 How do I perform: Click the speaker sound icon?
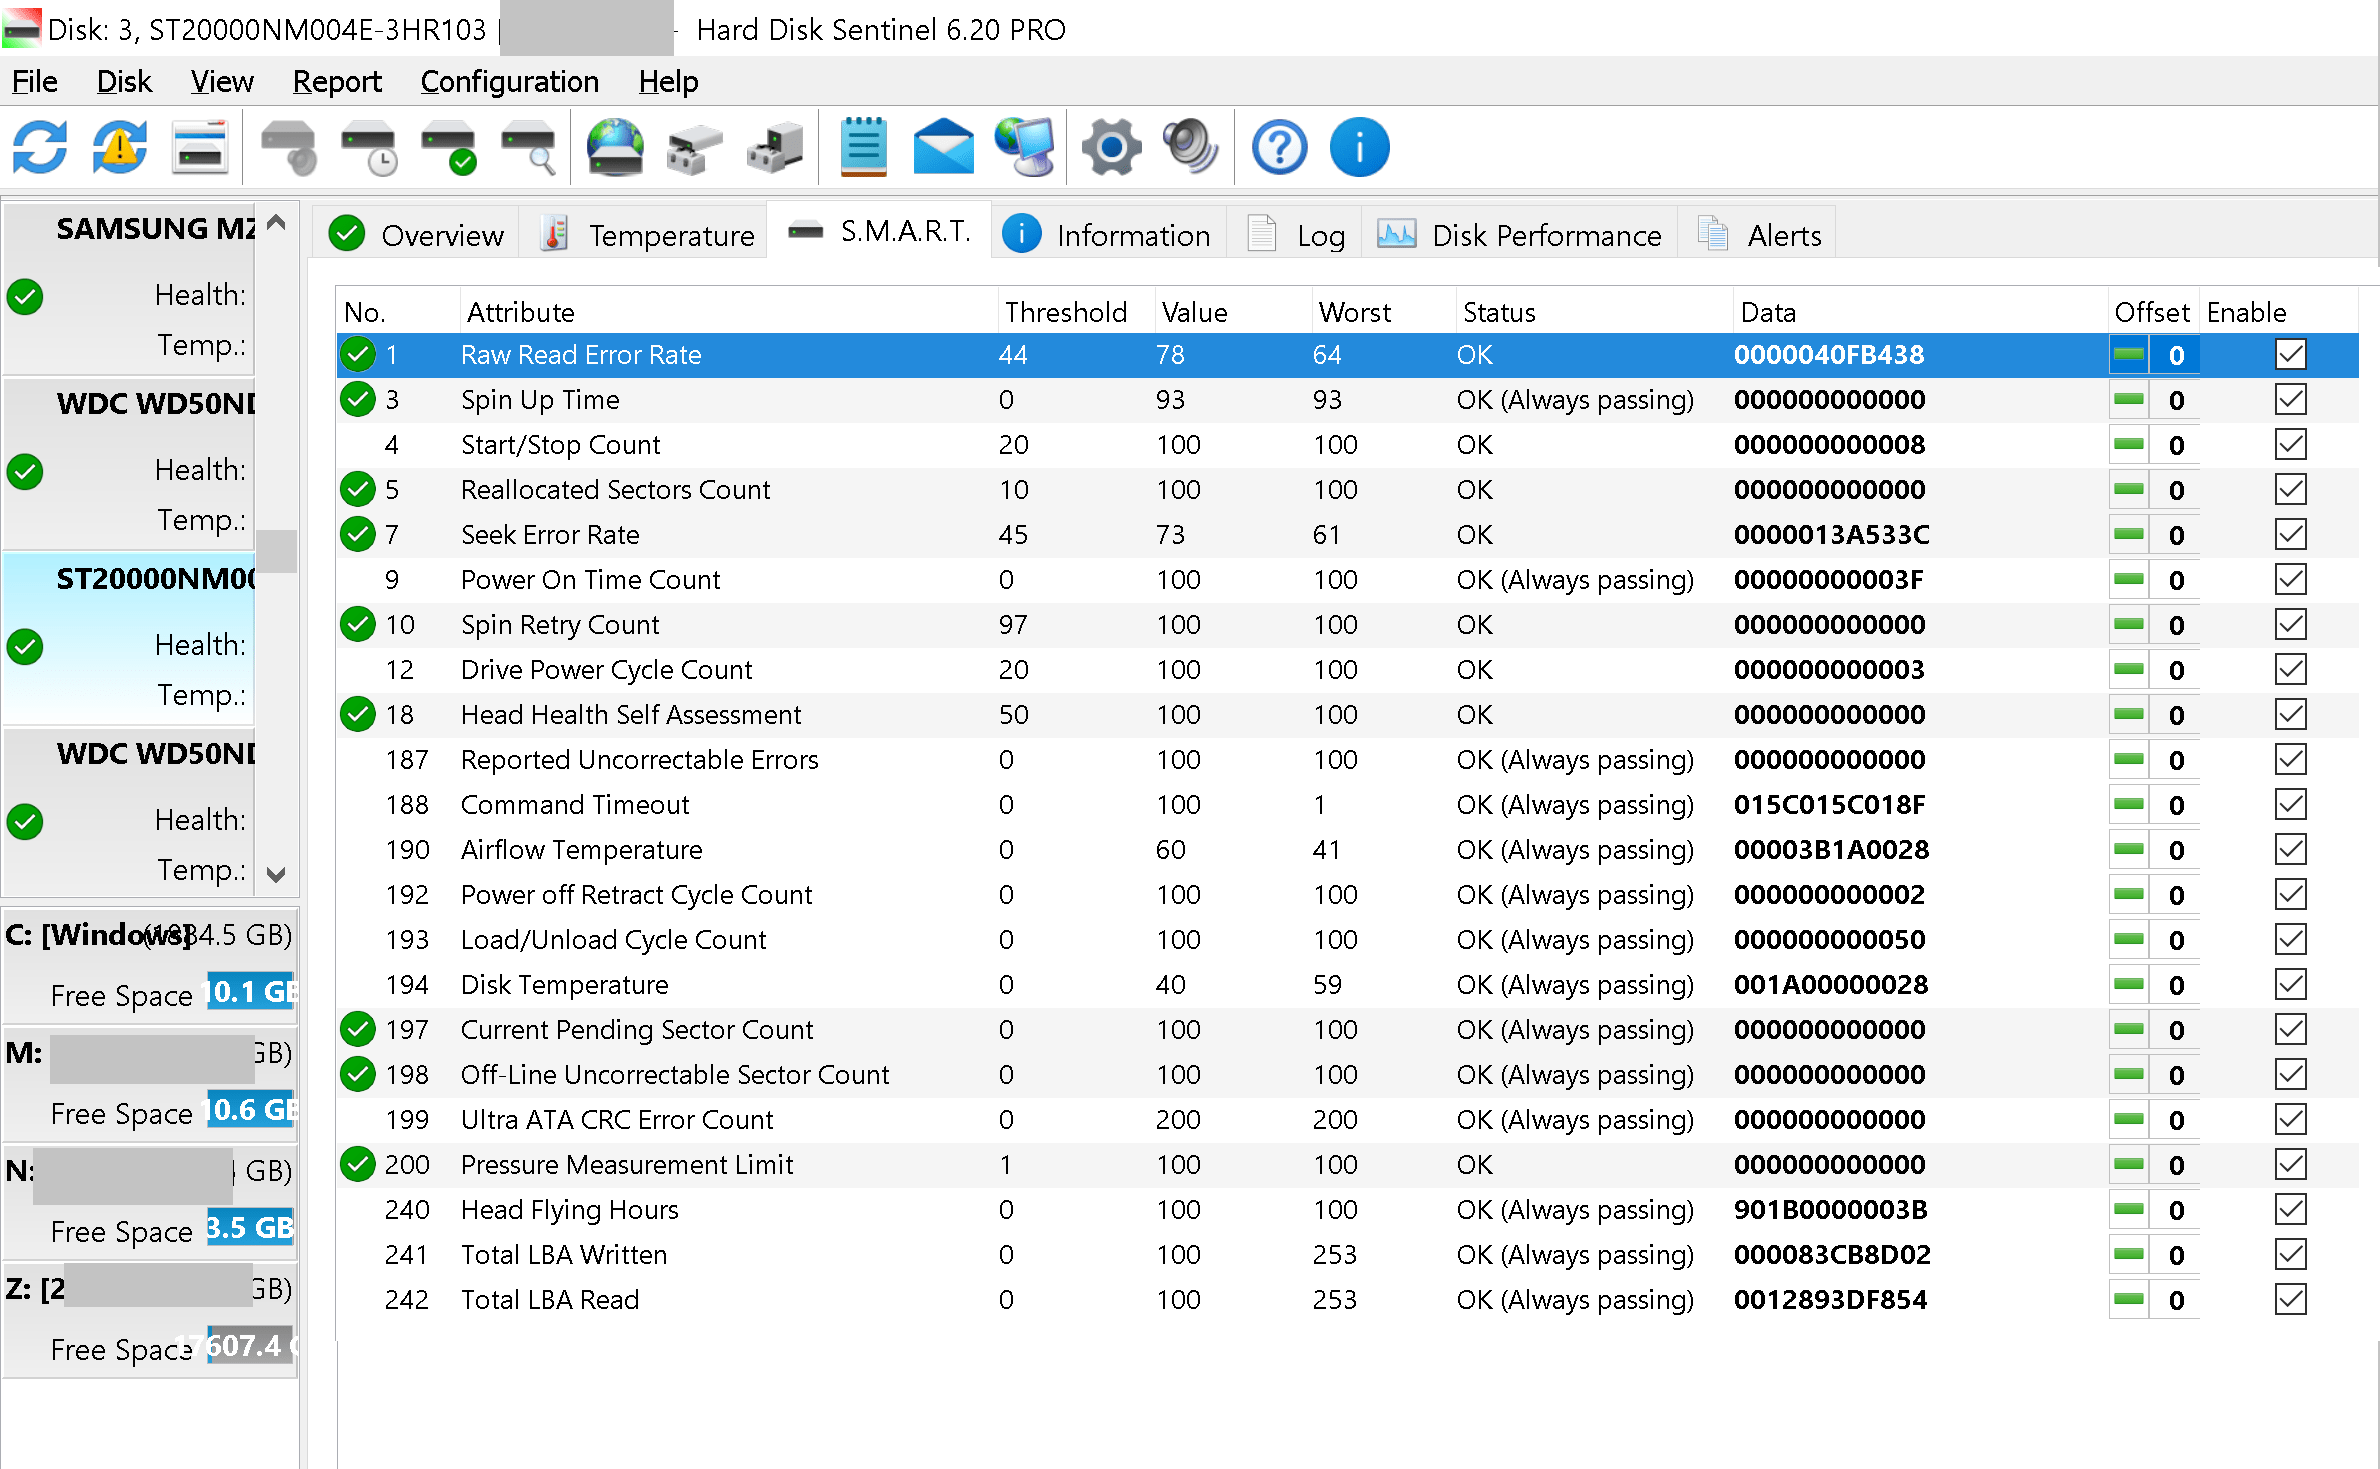(1190, 148)
